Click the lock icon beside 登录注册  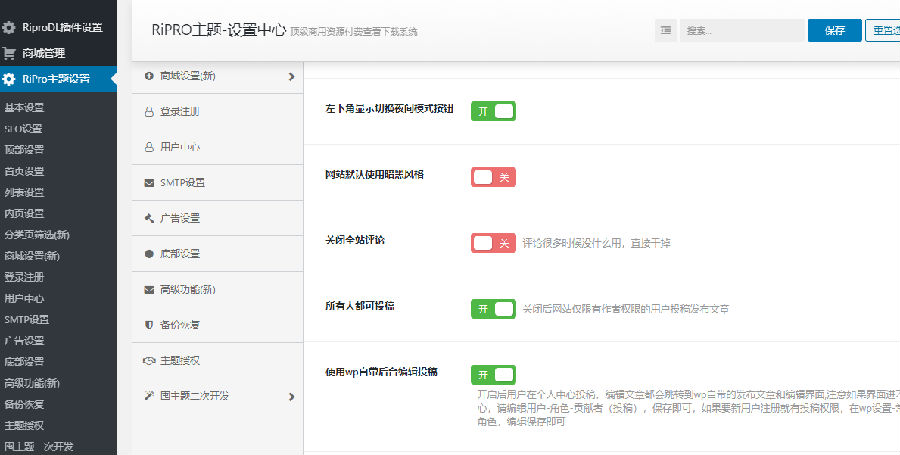coord(149,112)
